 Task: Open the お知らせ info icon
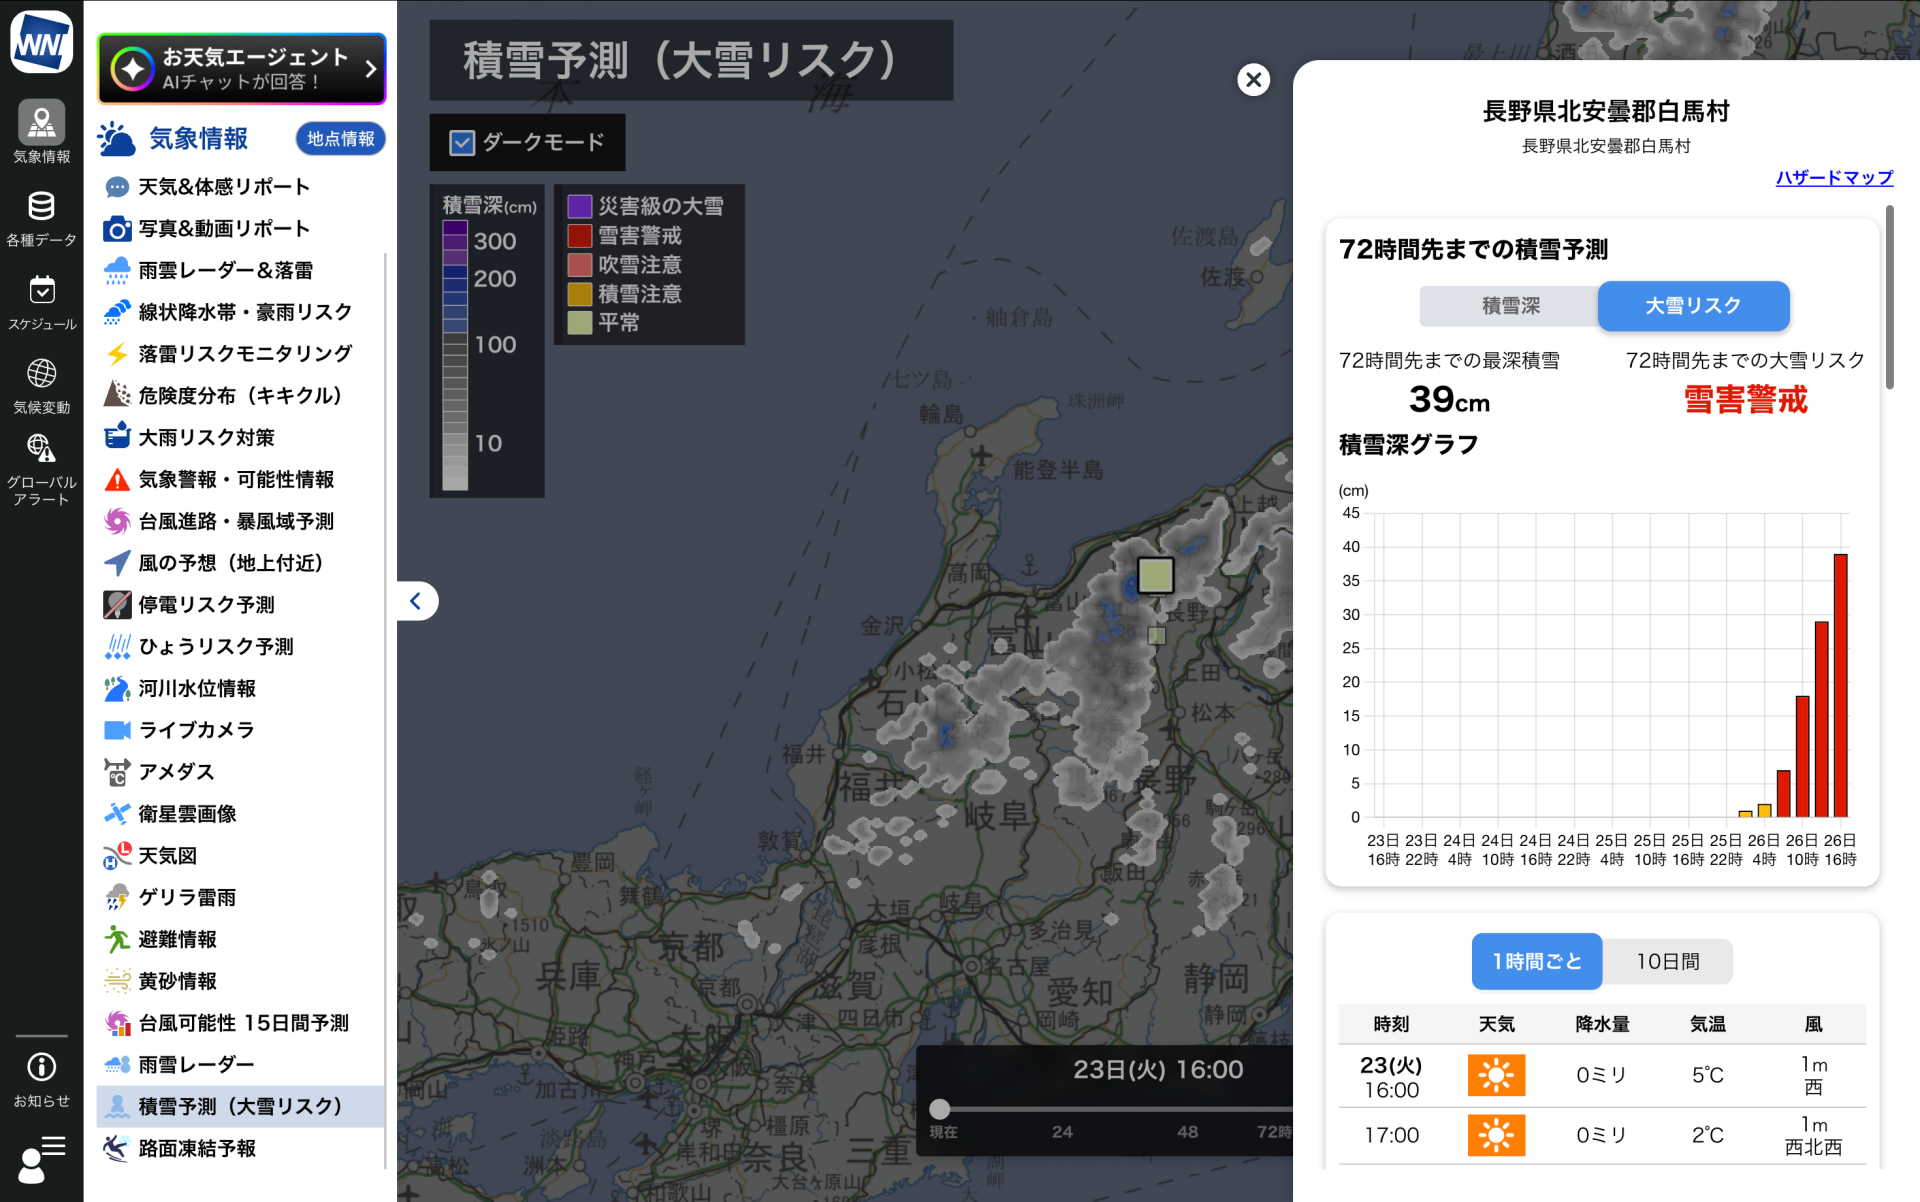tap(41, 1067)
